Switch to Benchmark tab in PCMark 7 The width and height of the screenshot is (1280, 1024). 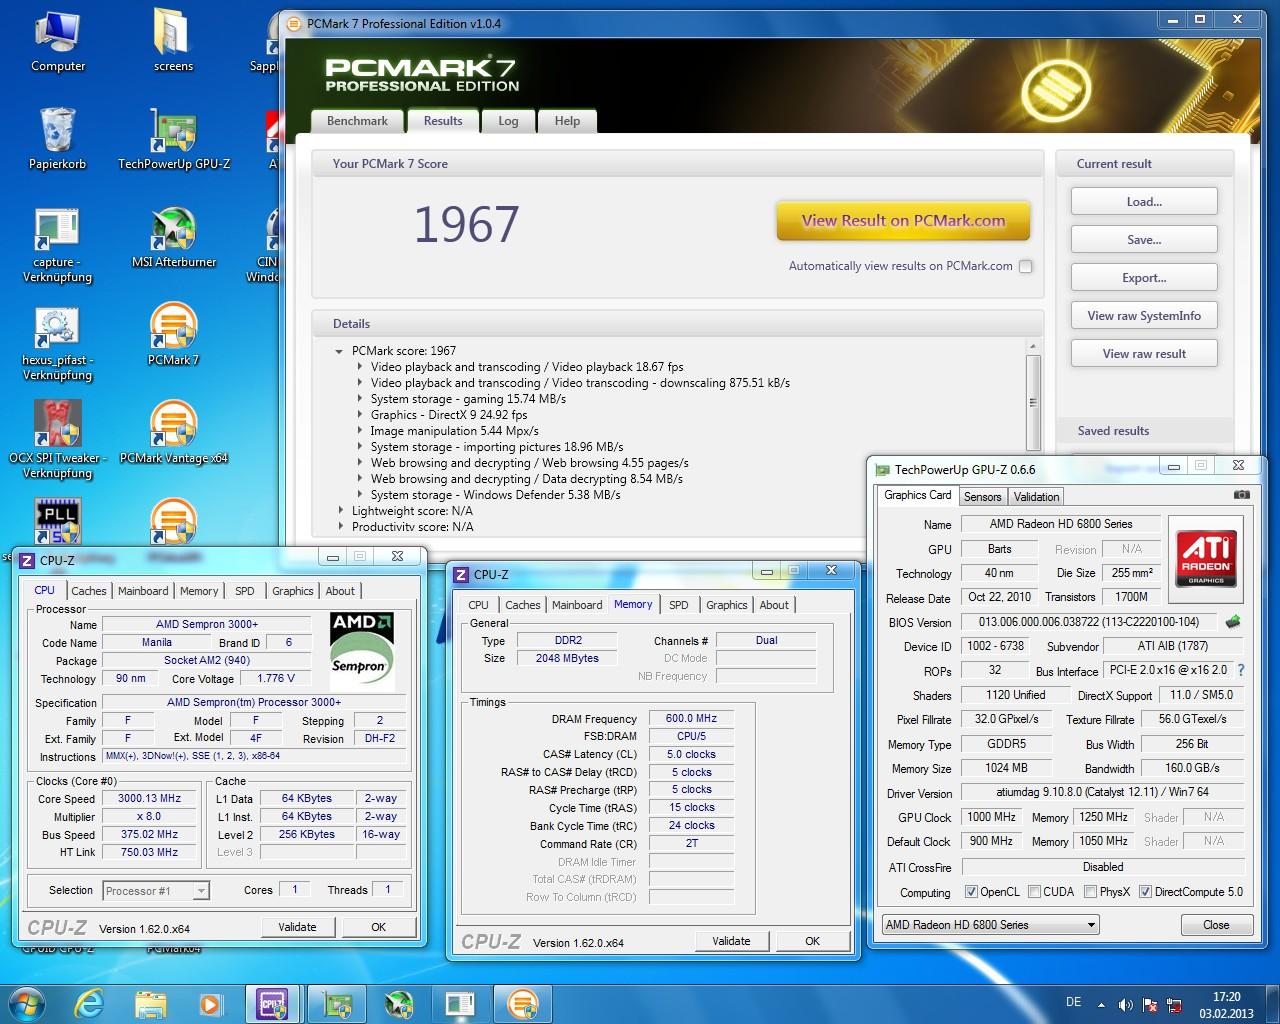coord(357,121)
